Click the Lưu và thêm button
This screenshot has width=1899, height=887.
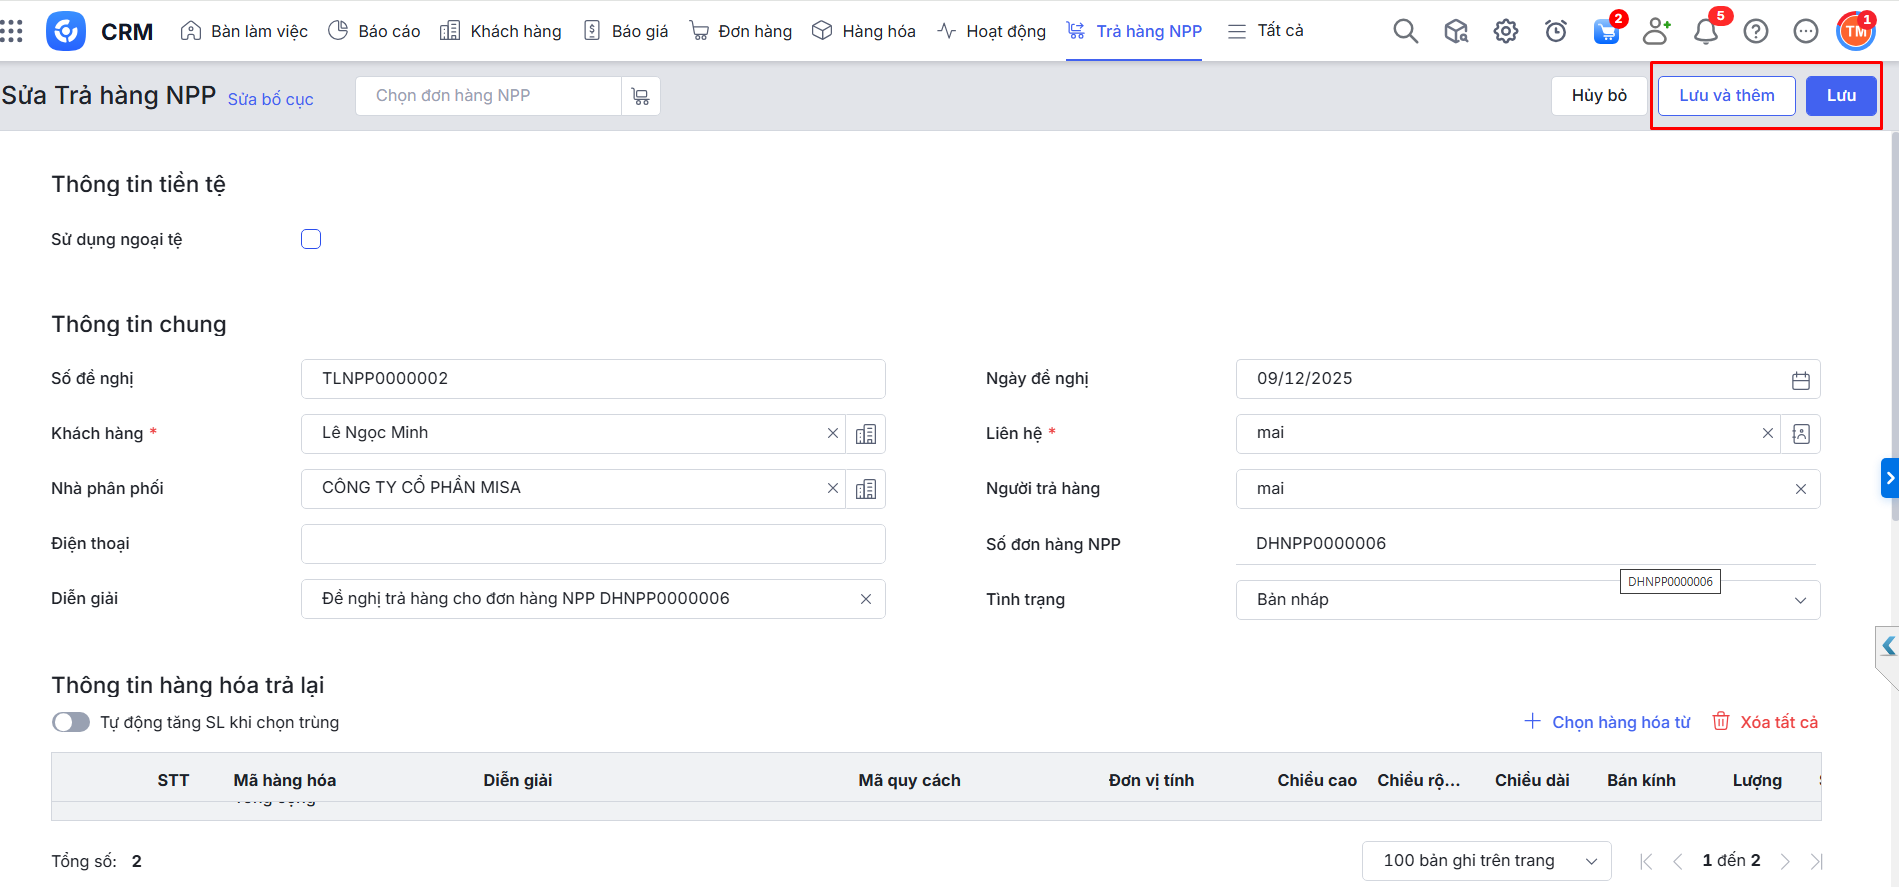tap(1726, 96)
